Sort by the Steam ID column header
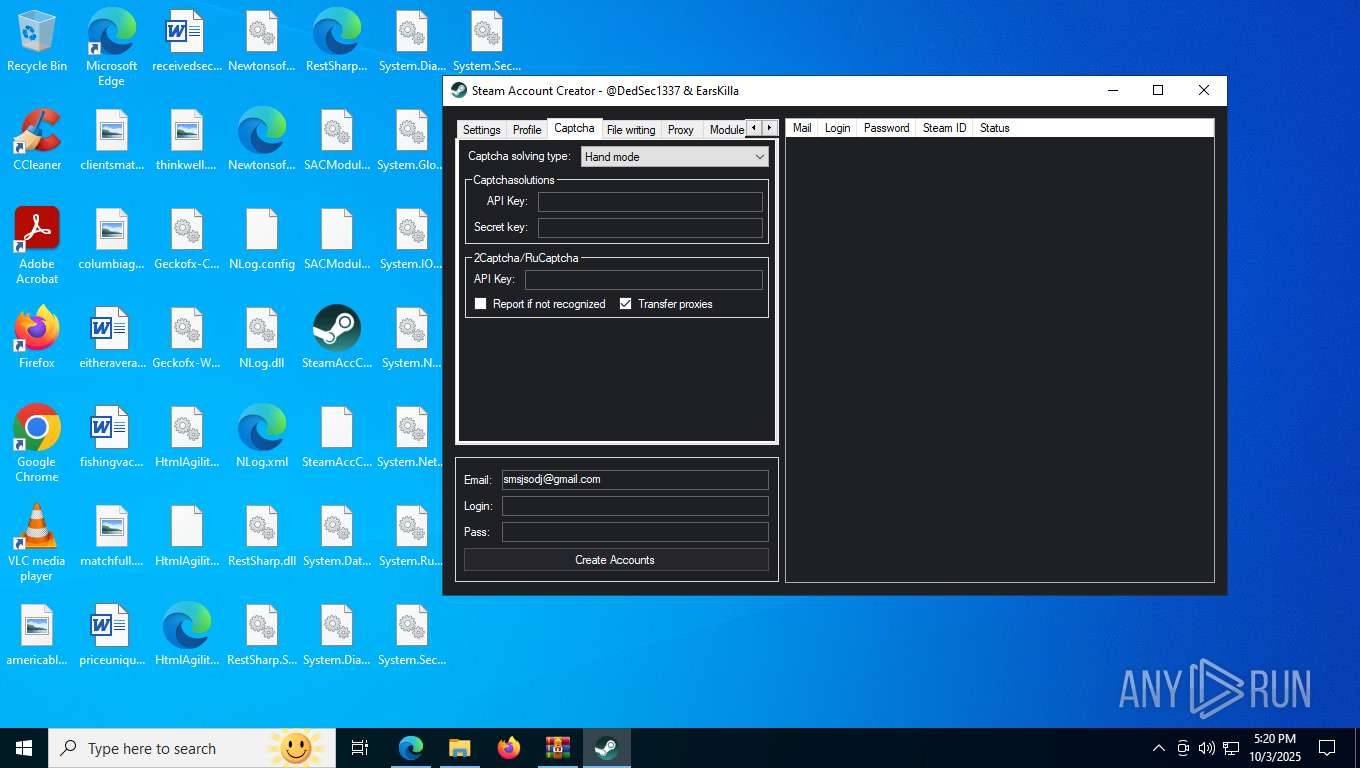Image resolution: width=1360 pixels, height=768 pixels. point(944,128)
